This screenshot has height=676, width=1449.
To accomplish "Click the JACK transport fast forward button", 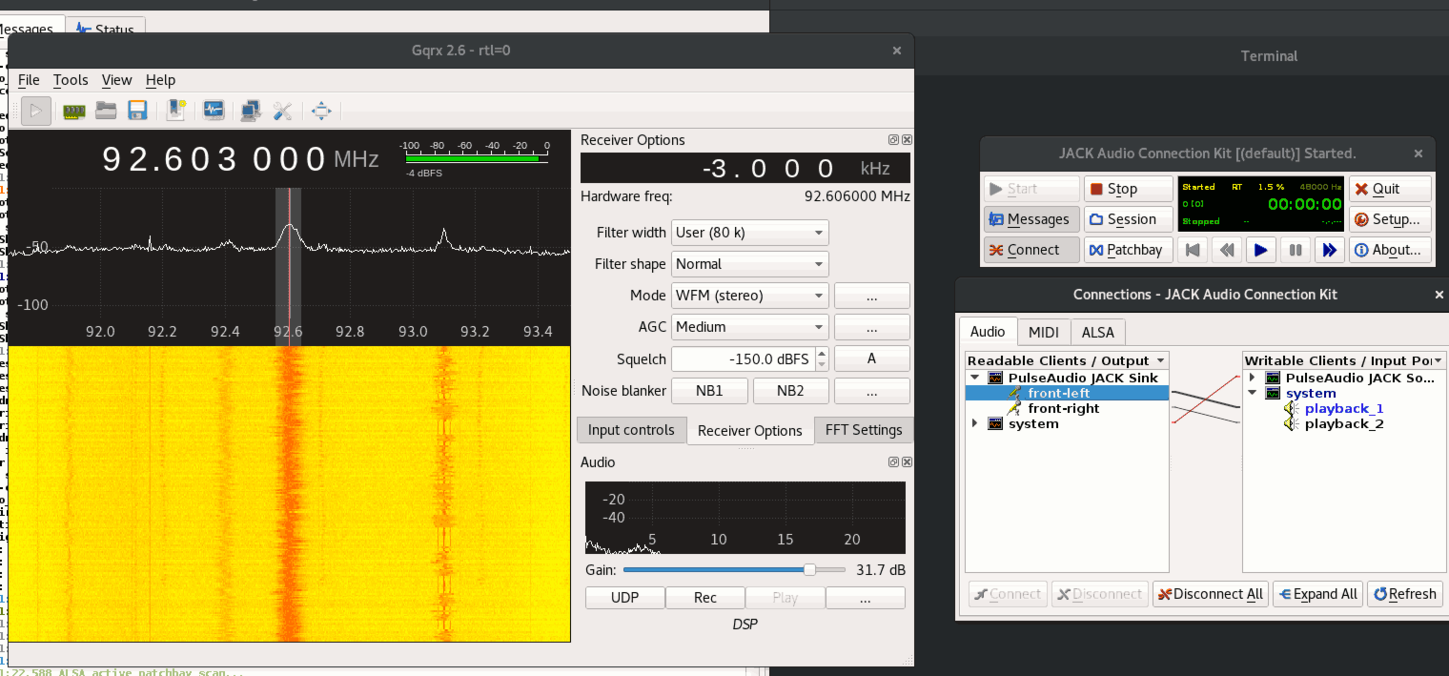I will pos(1328,250).
